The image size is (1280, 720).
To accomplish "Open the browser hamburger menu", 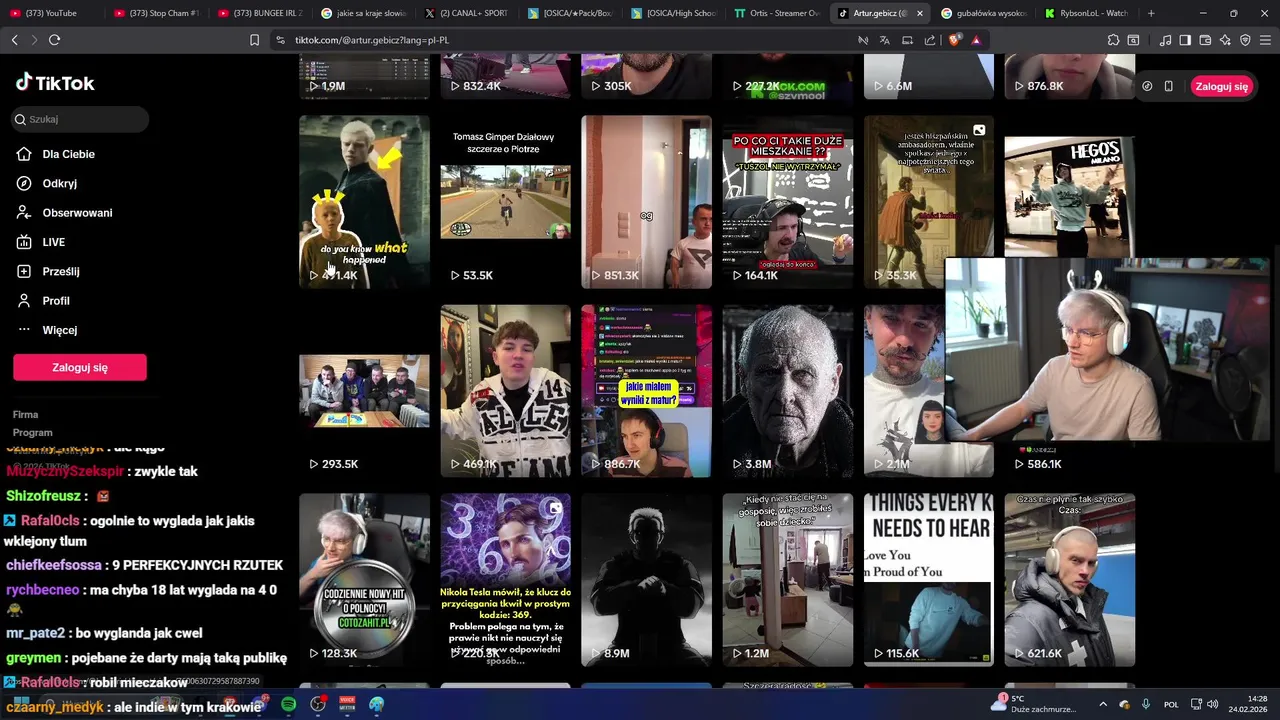I will click(1265, 40).
